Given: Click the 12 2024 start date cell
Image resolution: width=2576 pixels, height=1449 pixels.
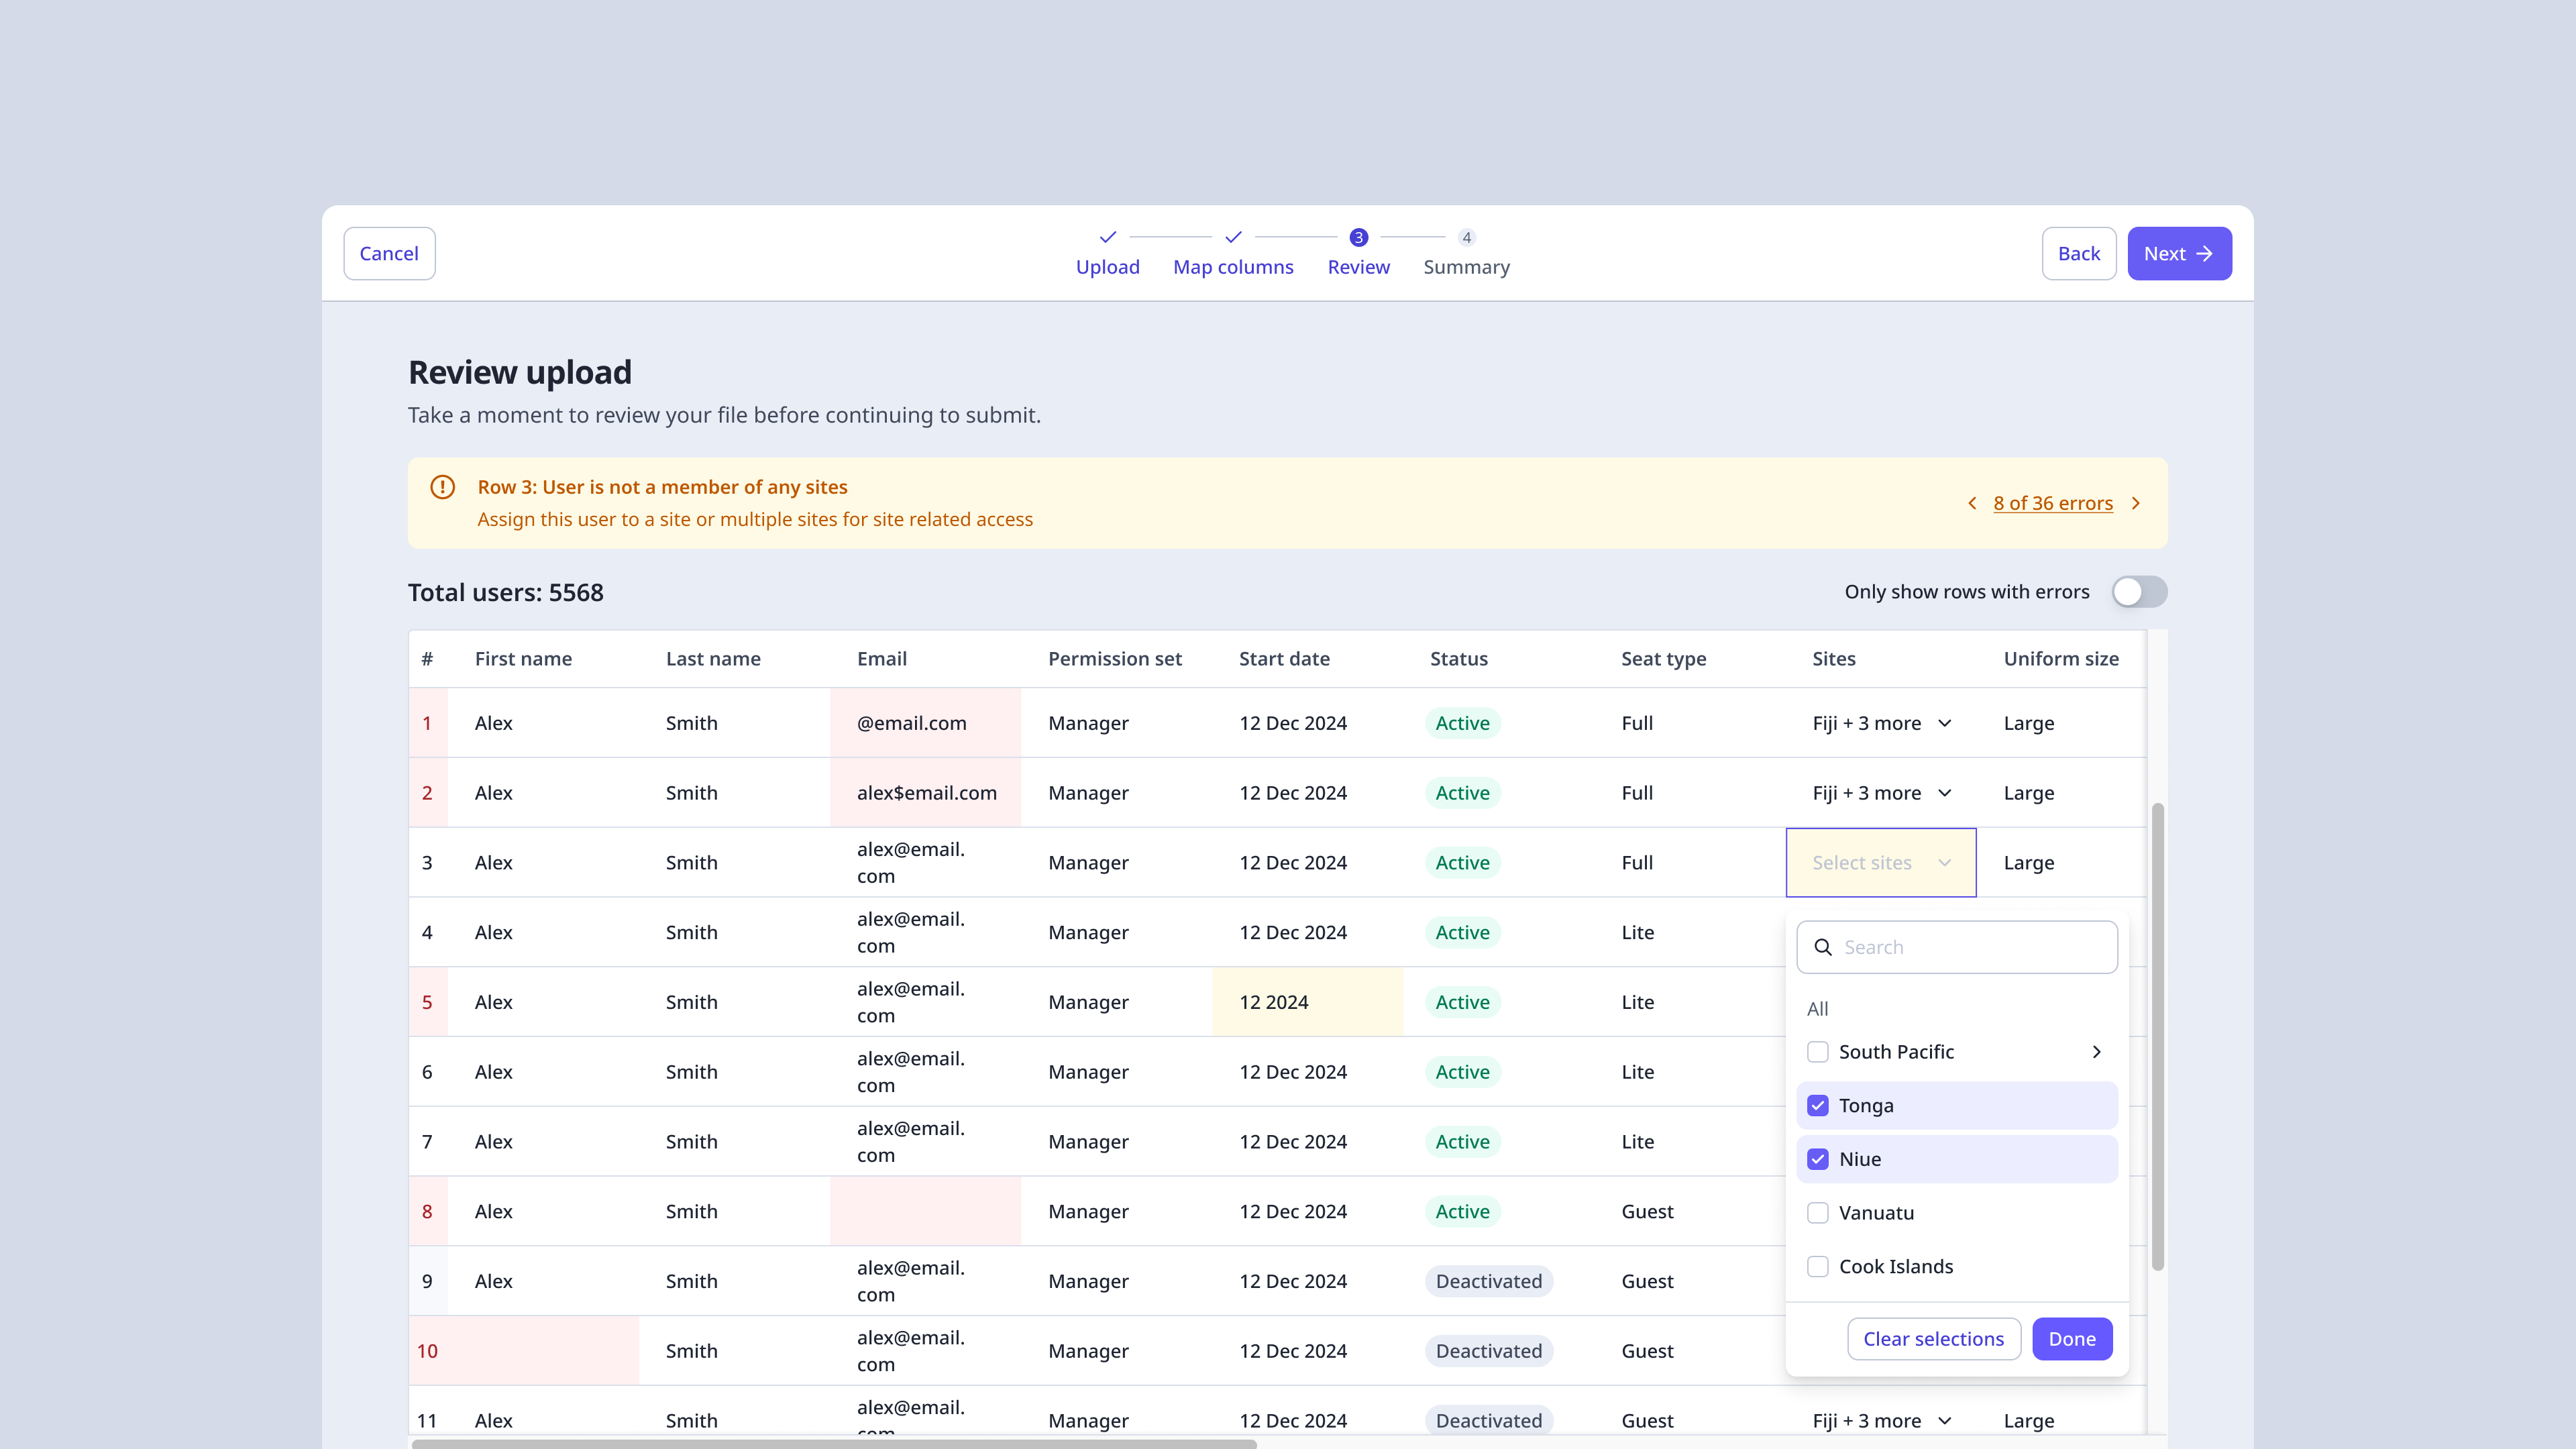Looking at the screenshot, I should tap(1307, 1002).
